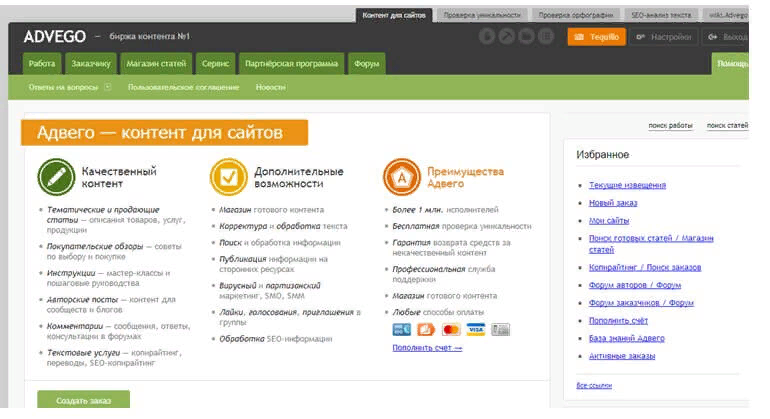The image size is (770, 419).
Task: Switch to the Контент для сайтов tab
Action: pyautogui.click(x=394, y=15)
